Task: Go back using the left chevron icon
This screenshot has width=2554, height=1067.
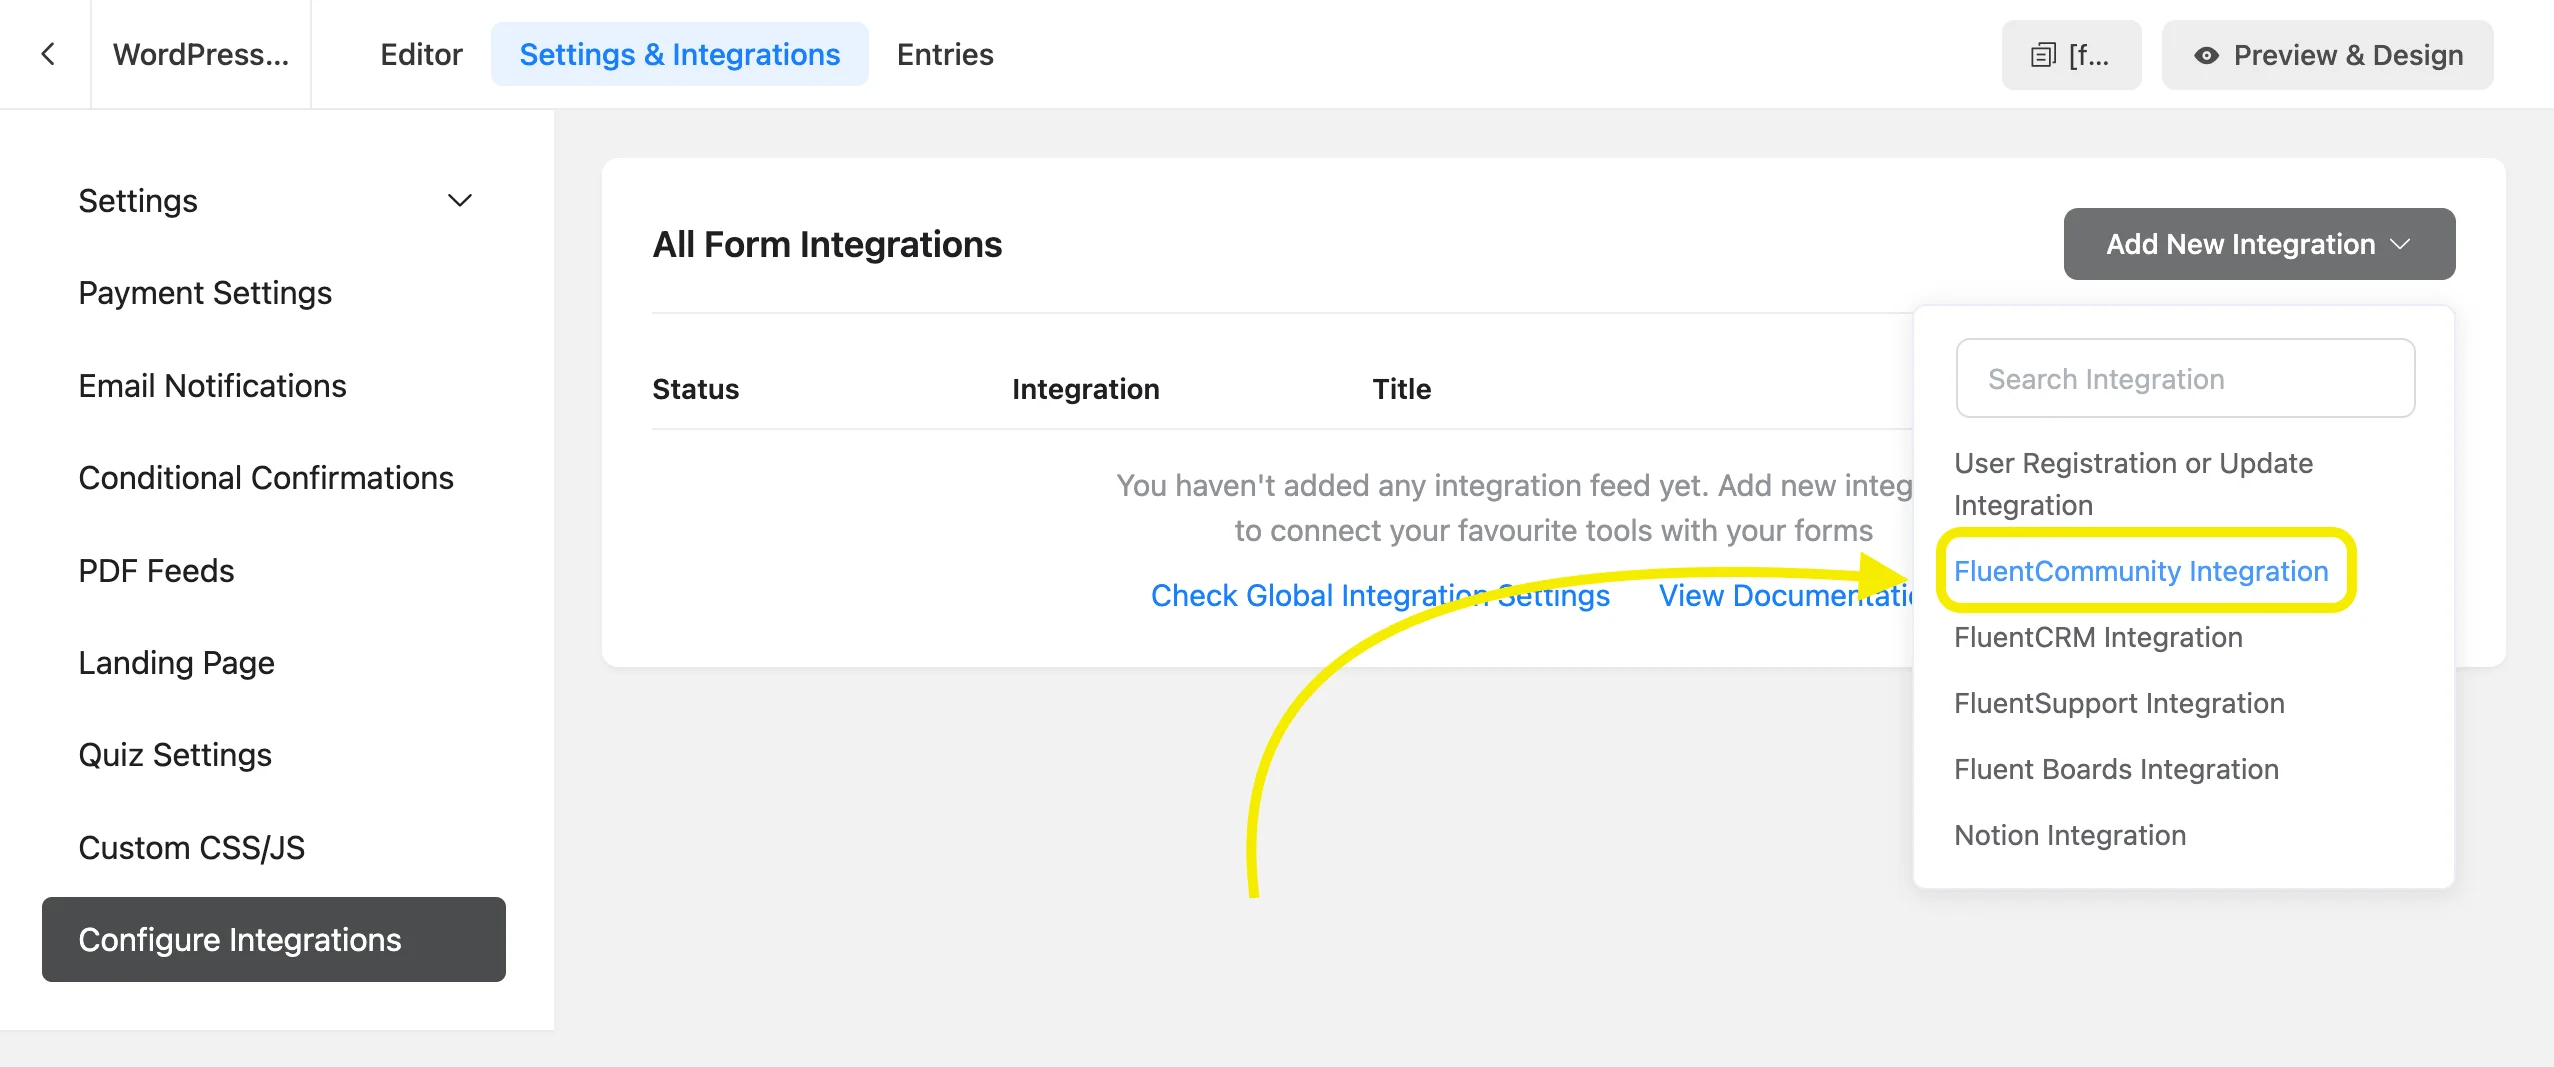Action: [x=47, y=54]
